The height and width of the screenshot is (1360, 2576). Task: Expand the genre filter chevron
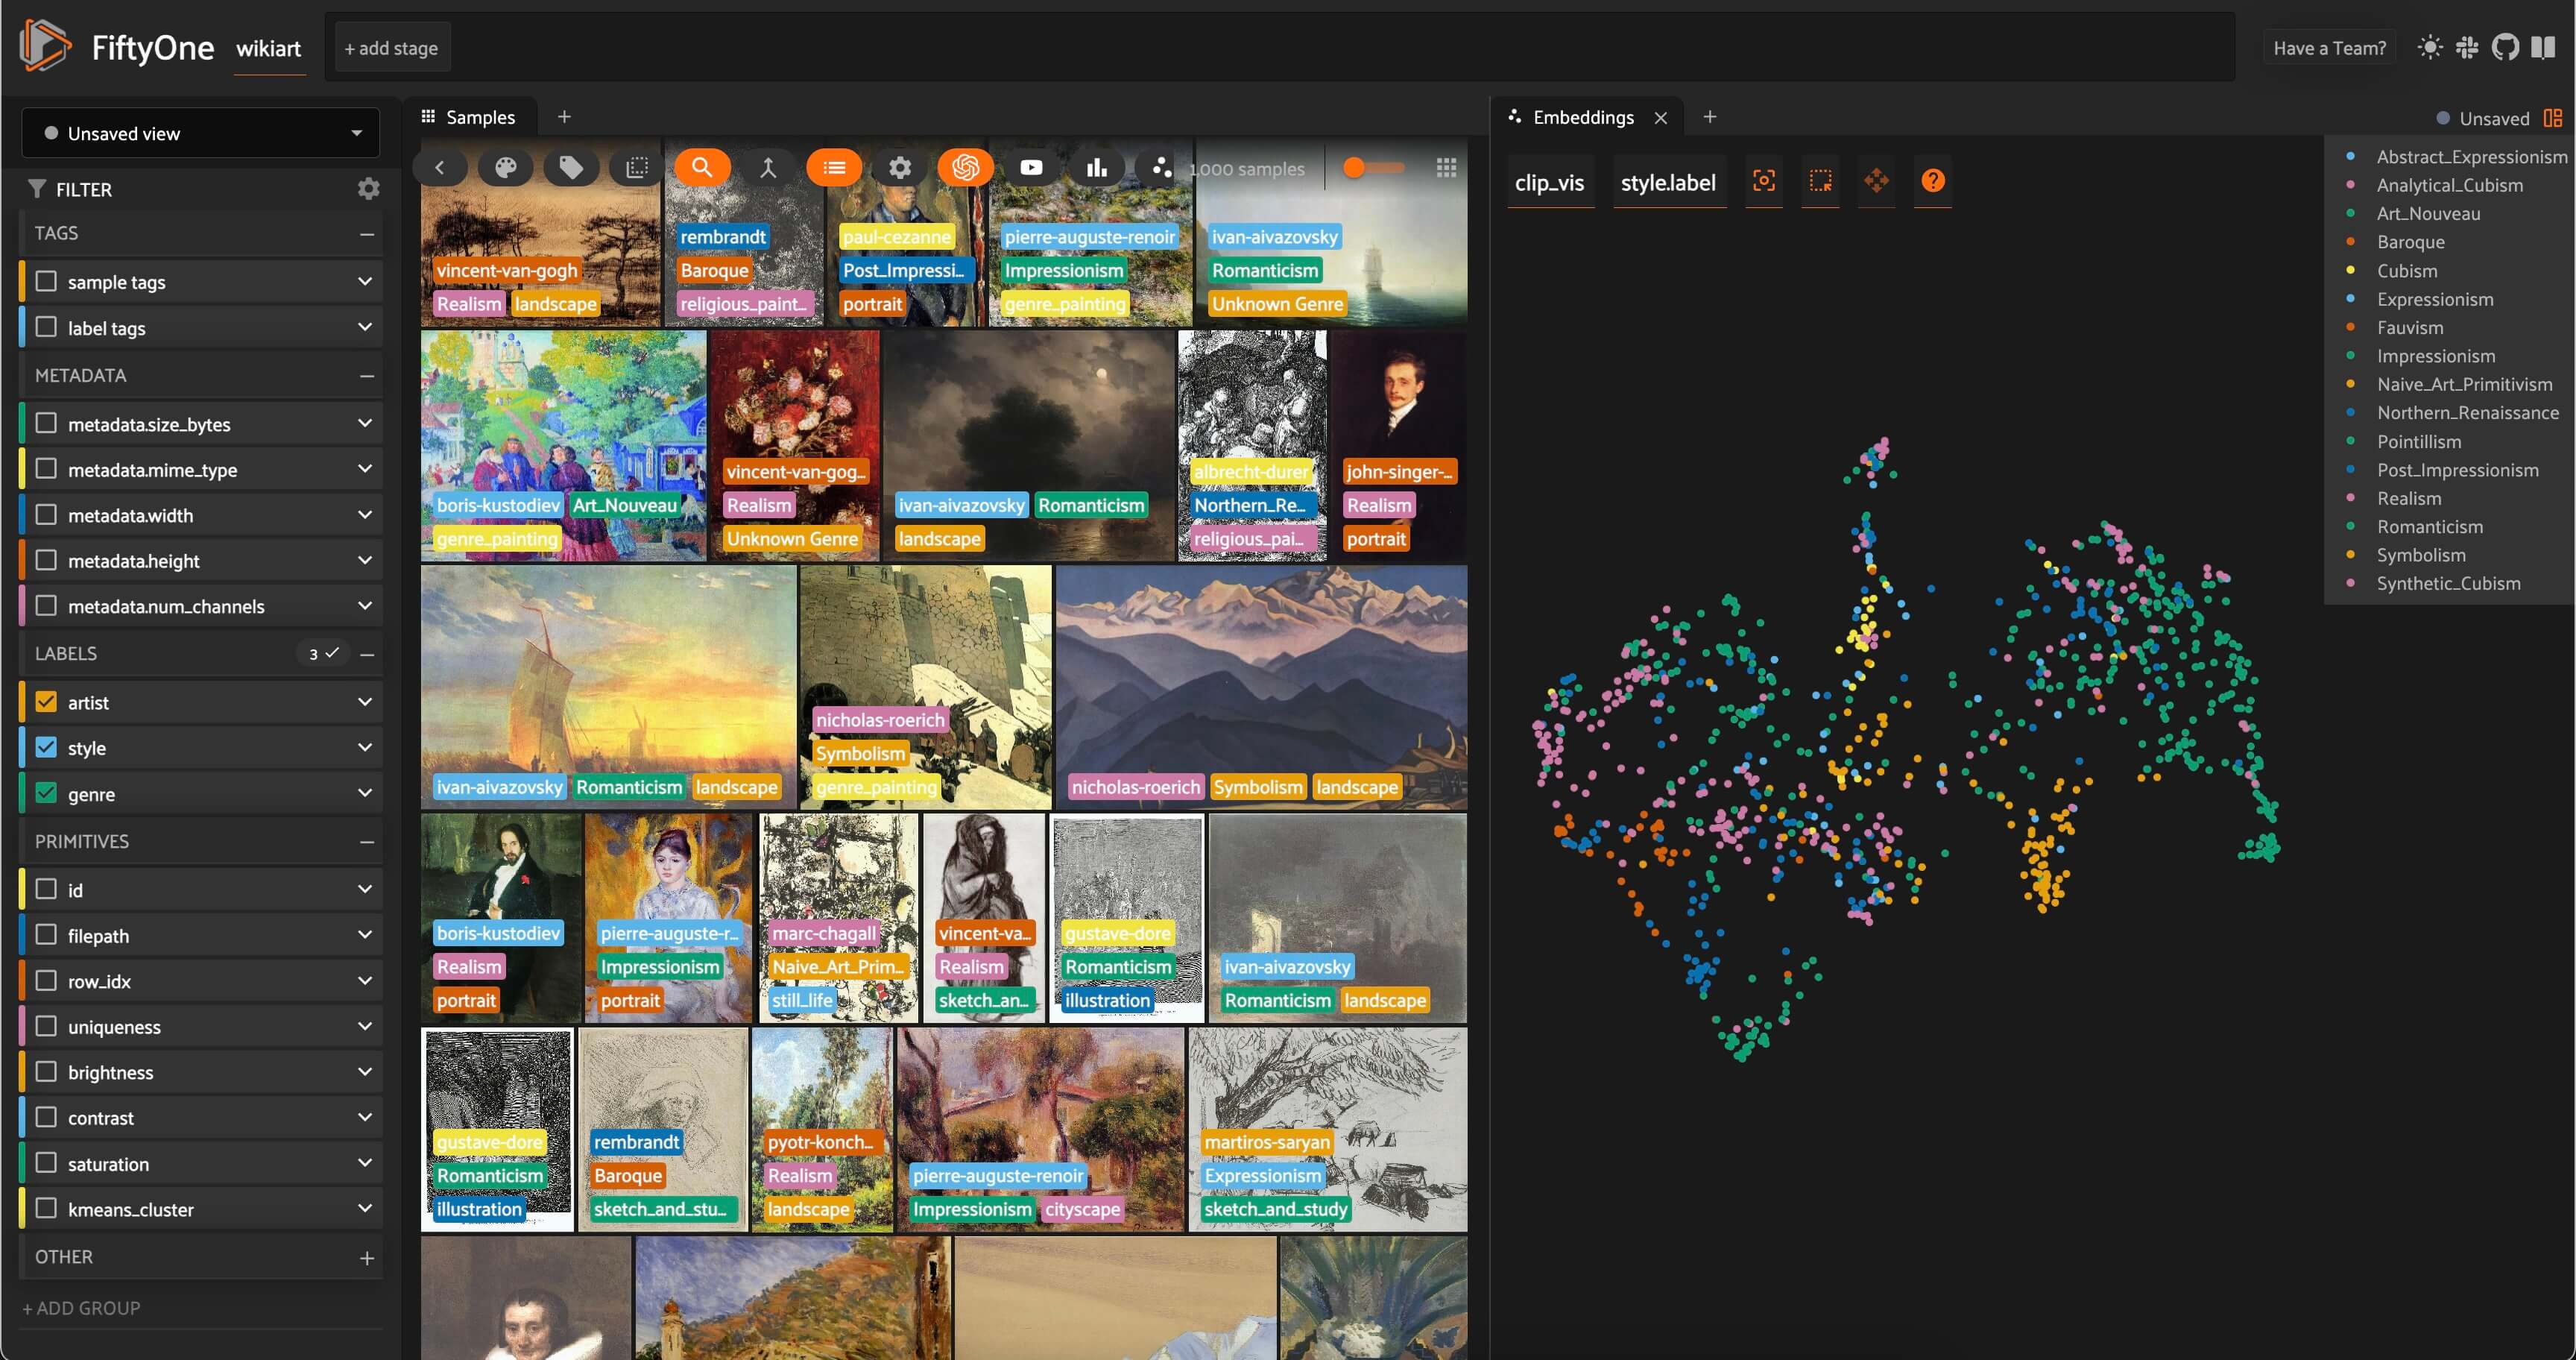pyautogui.click(x=365, y=793)
